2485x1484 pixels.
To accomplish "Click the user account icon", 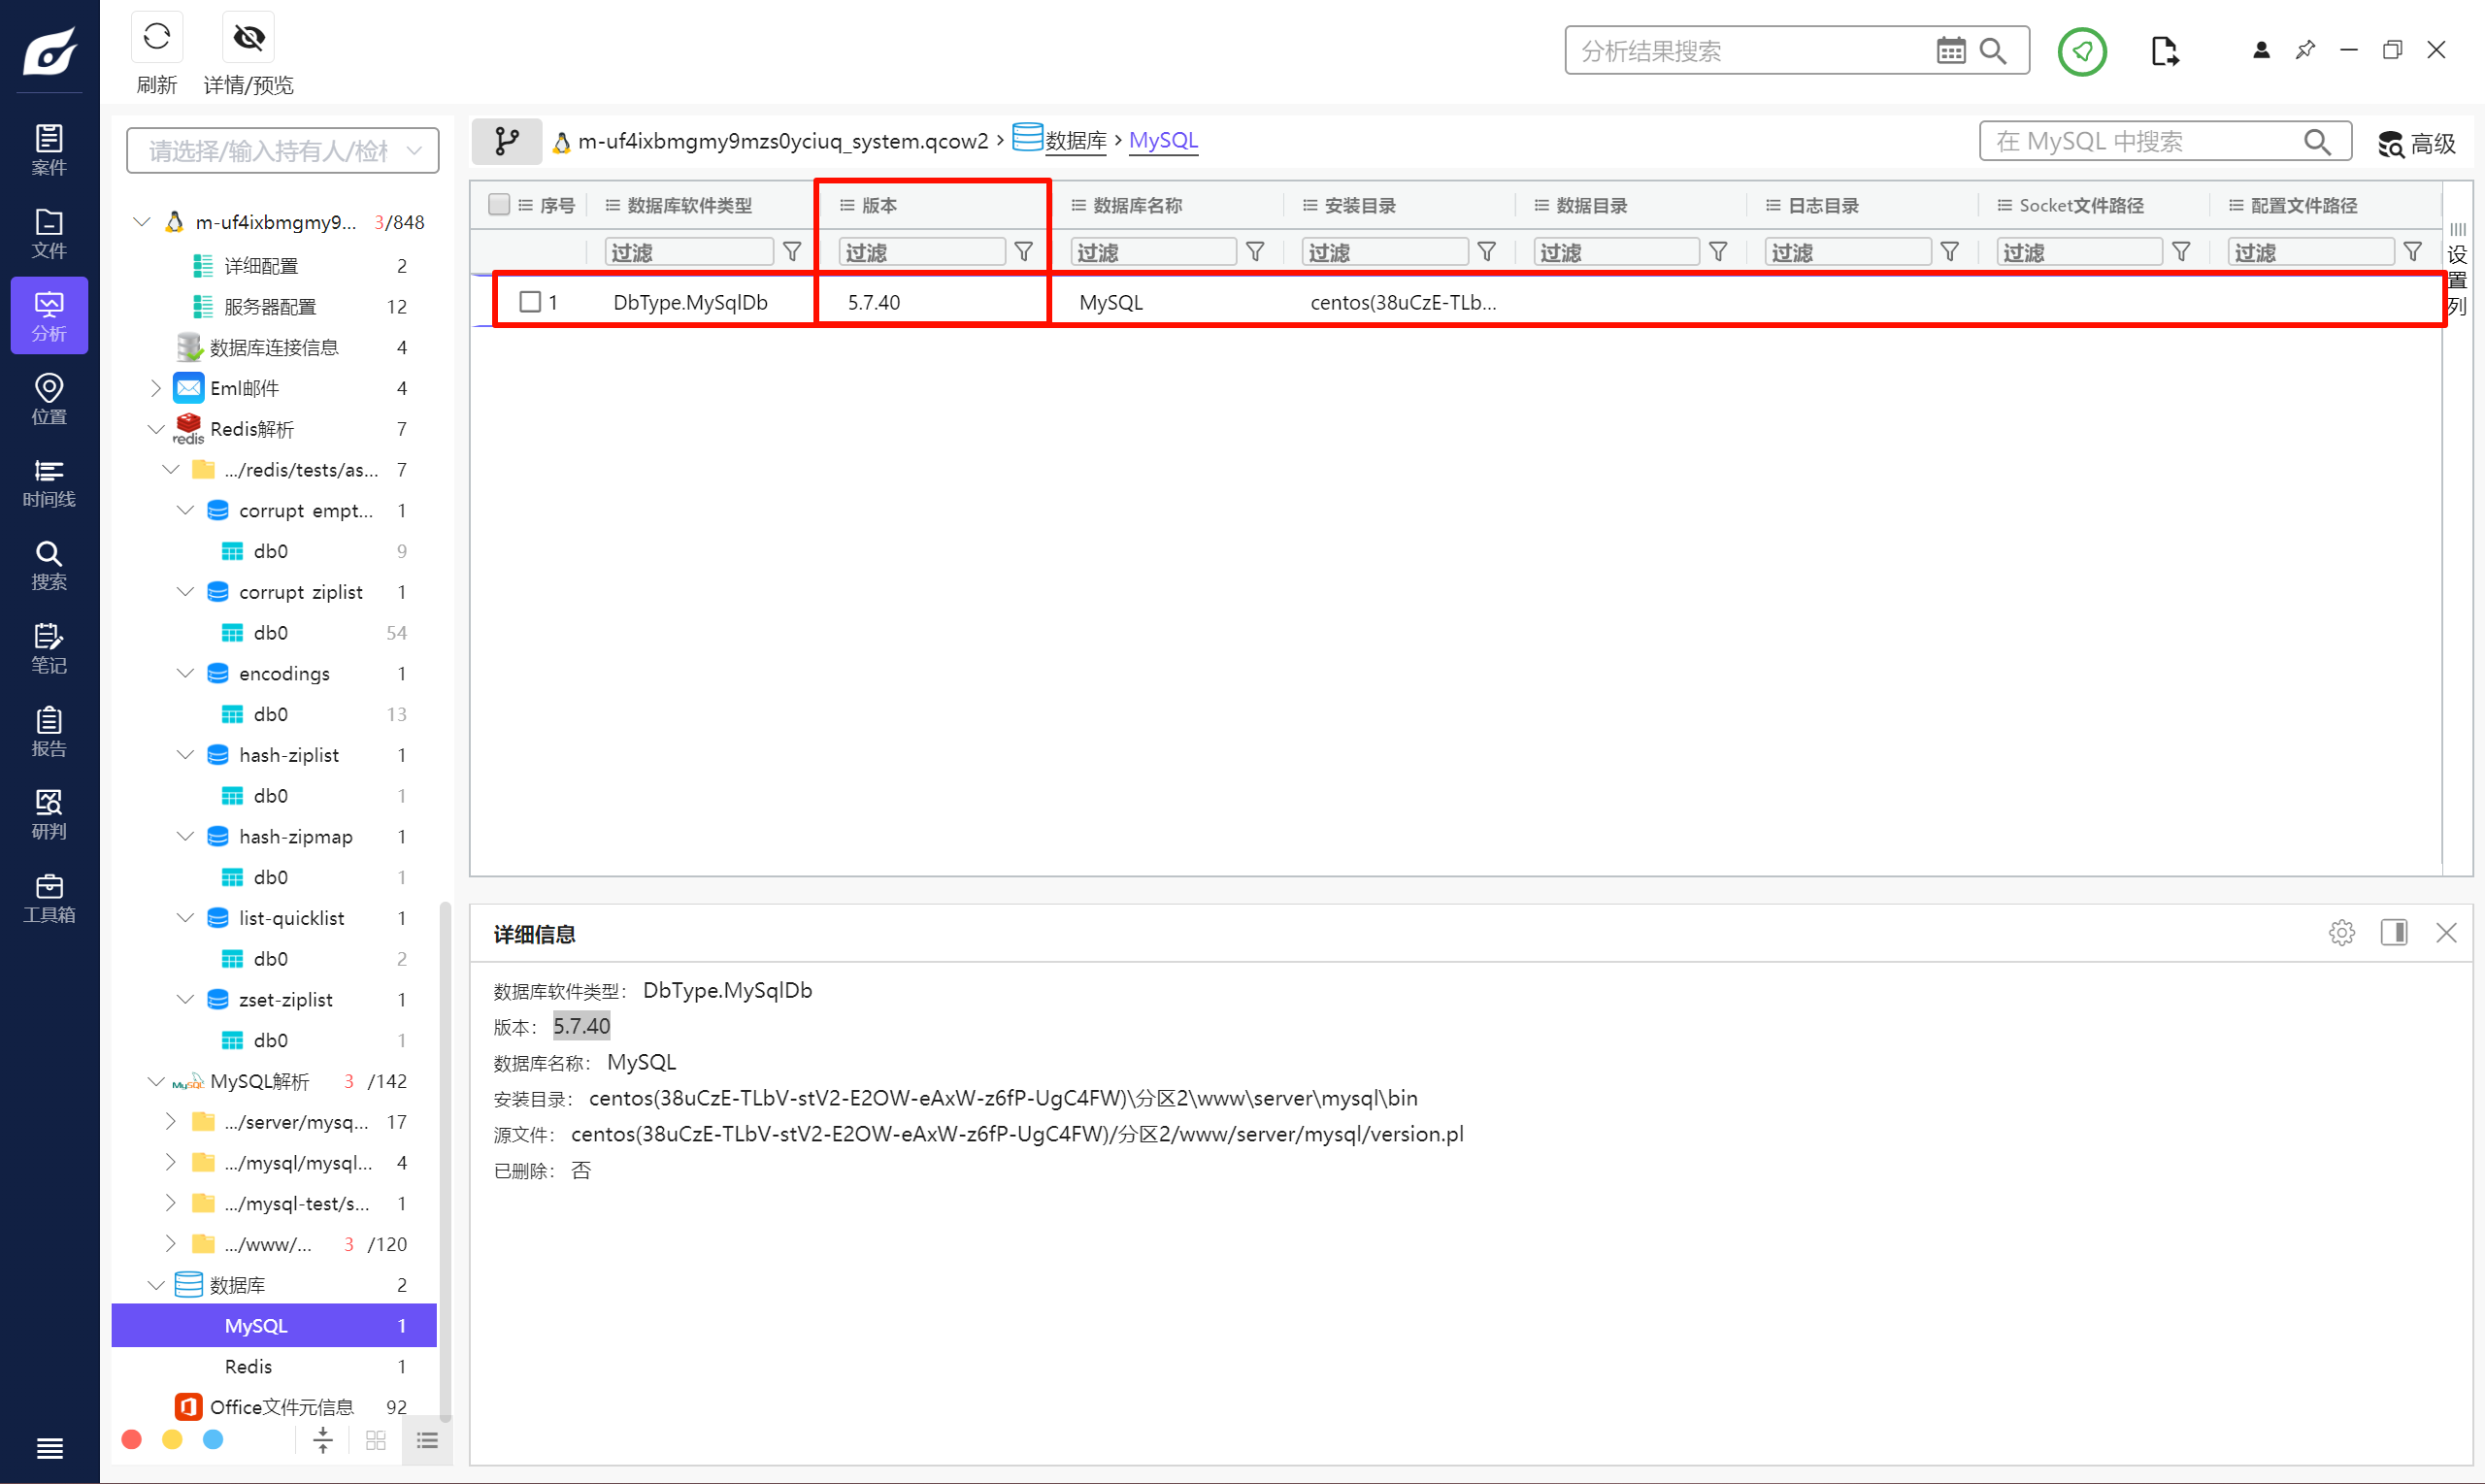I will click(2260, 49).
